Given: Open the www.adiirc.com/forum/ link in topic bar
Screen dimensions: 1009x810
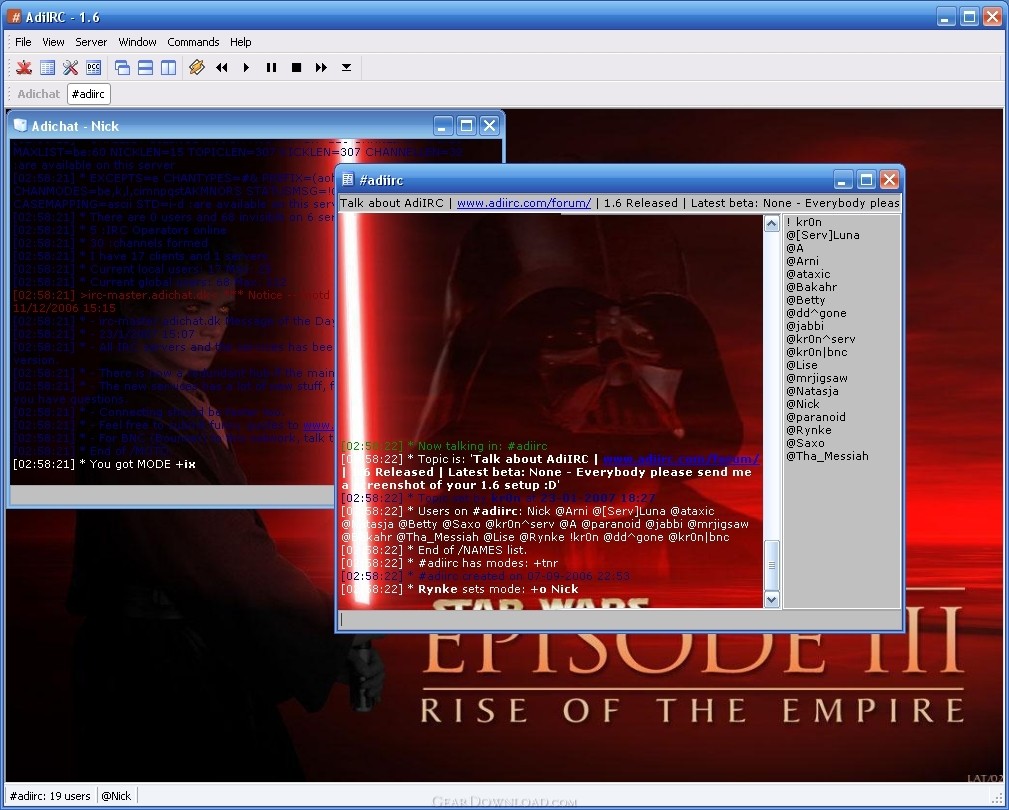Looking at the screenshot, I should point(524,203).
